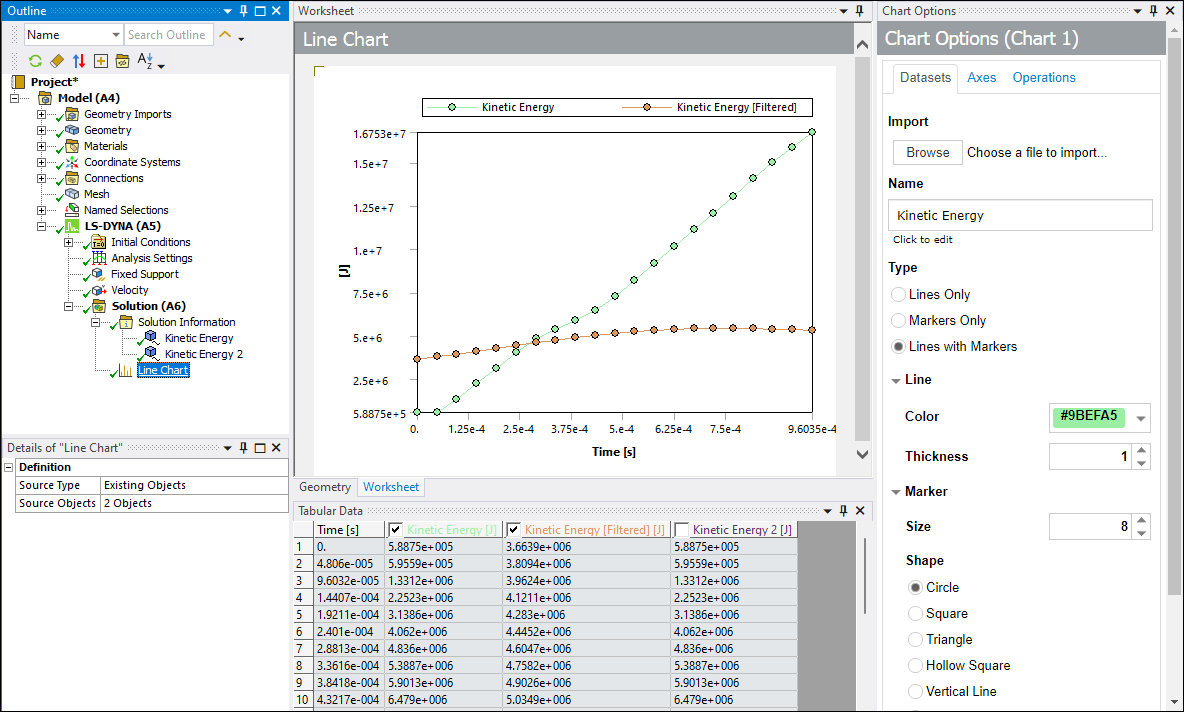The height and width of the screenshot is (712, 1184).
Task: Switch to the Axes tab
Action: pyautogui.click(x=981, y=78)
